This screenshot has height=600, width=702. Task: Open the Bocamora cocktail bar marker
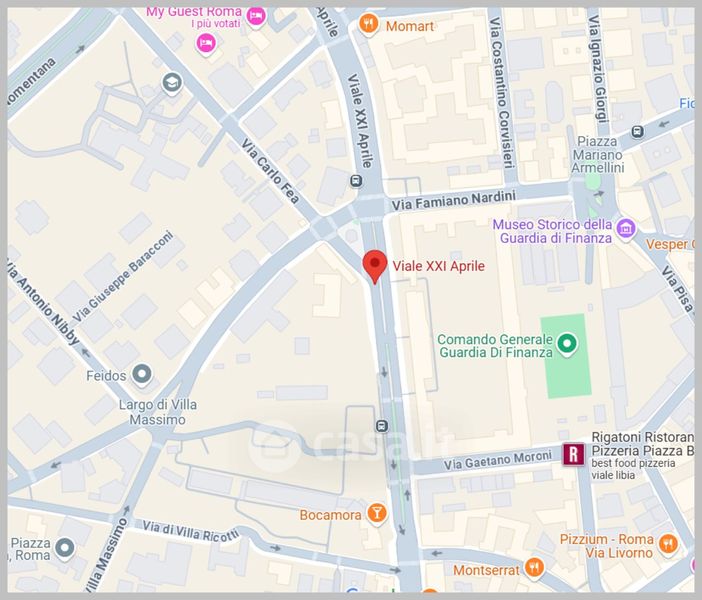pyautogui.click(x=377, y=514)
